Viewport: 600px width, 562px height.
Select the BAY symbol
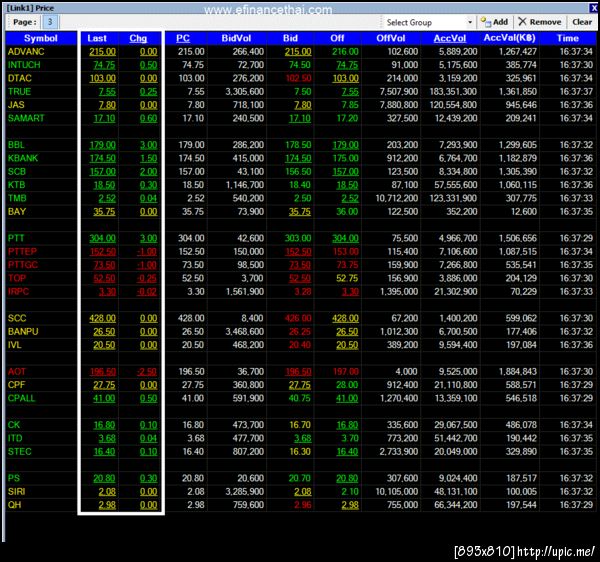pos(17,212)
